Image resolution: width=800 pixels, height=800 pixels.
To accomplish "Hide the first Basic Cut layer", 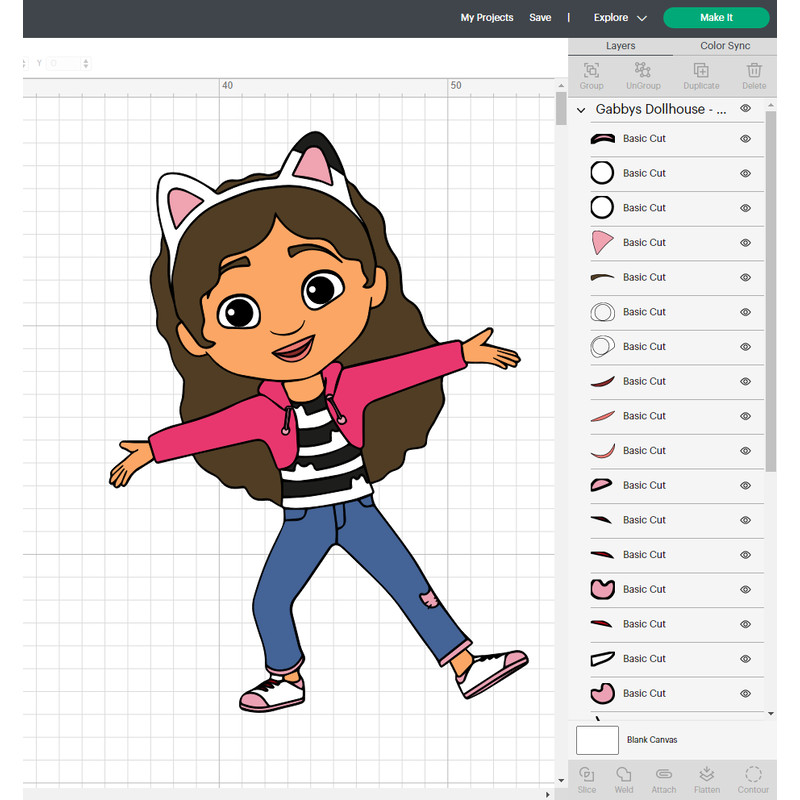I will click(x=745, y=138).
